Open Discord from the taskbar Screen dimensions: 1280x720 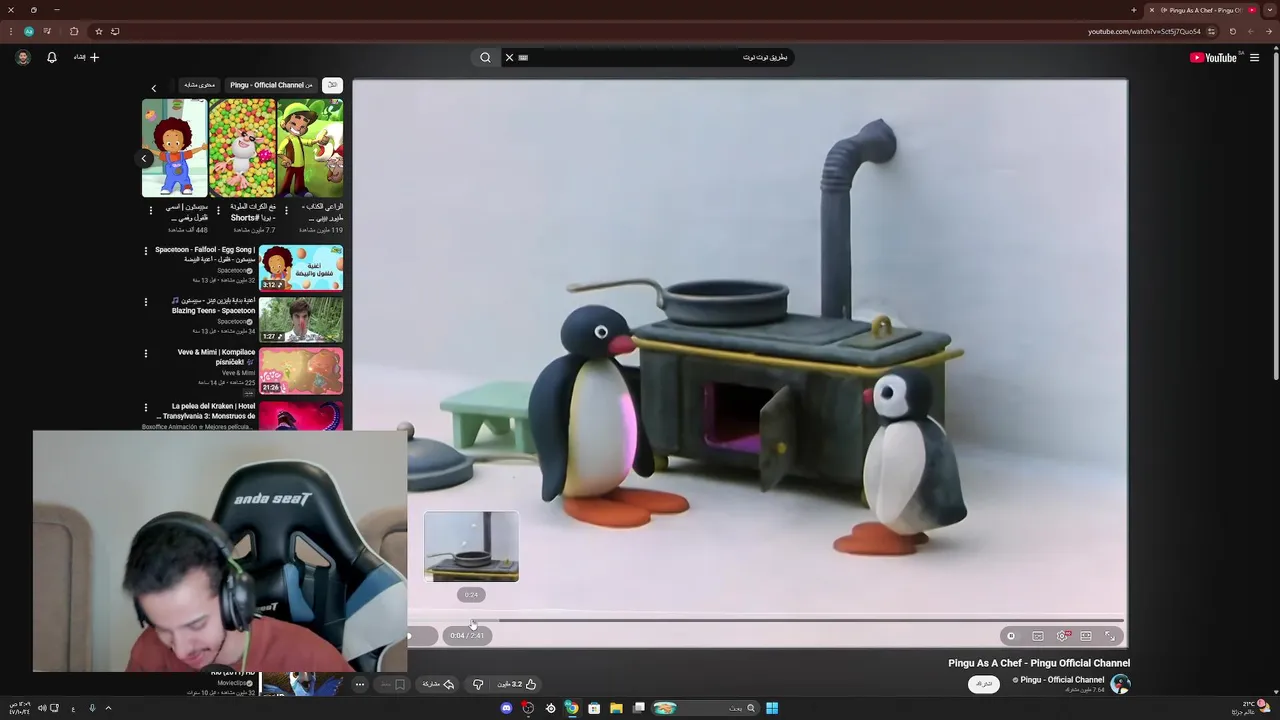point(506,708)
